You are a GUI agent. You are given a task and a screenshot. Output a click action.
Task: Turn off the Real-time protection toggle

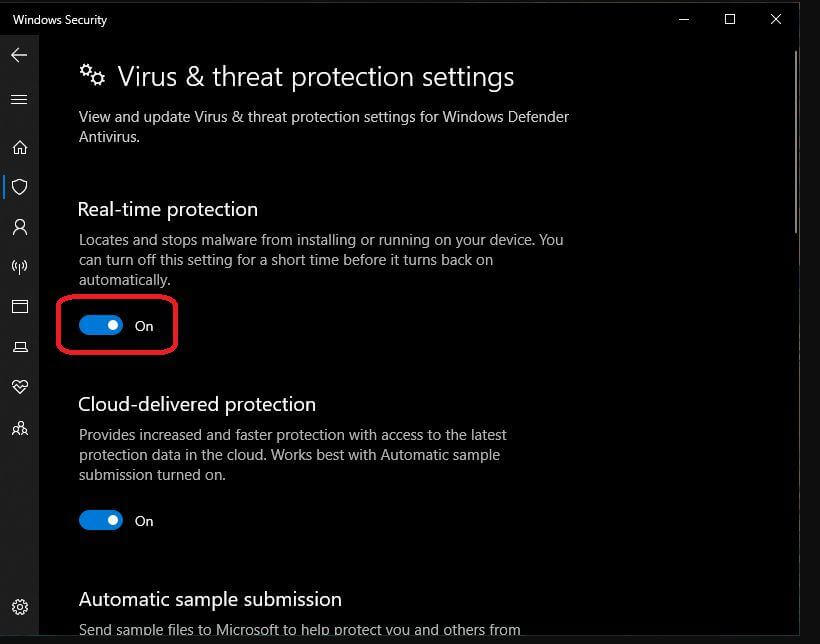point(100,325)
